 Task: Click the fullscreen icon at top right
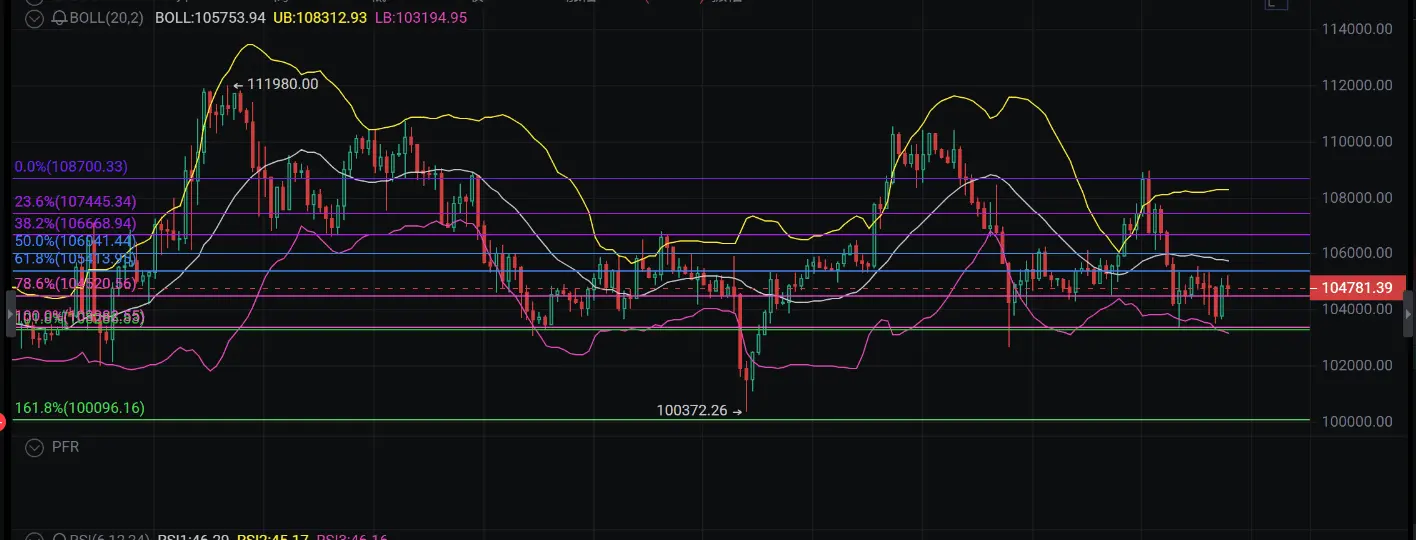(1274, 5)
